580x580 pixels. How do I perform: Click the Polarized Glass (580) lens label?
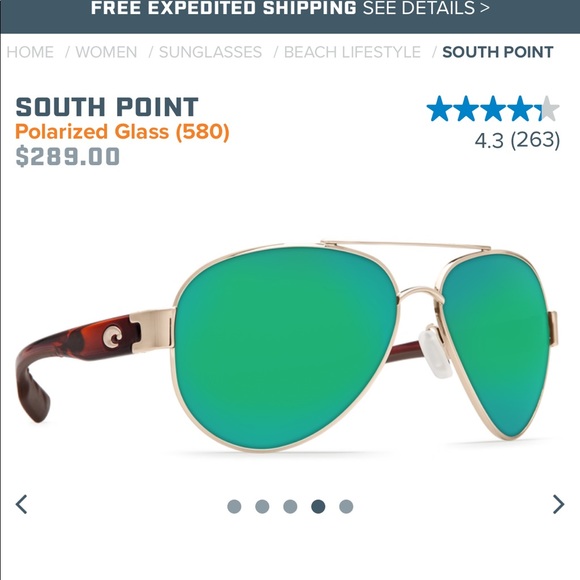(x=122, y=131)
